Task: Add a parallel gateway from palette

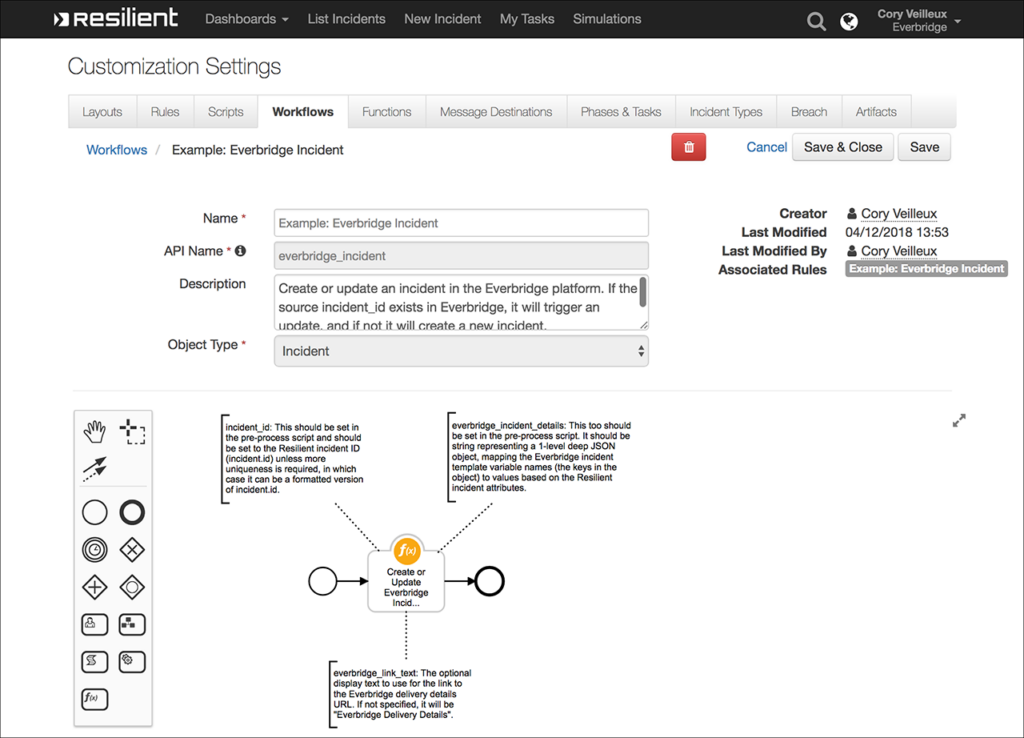Action: (95, 587)
